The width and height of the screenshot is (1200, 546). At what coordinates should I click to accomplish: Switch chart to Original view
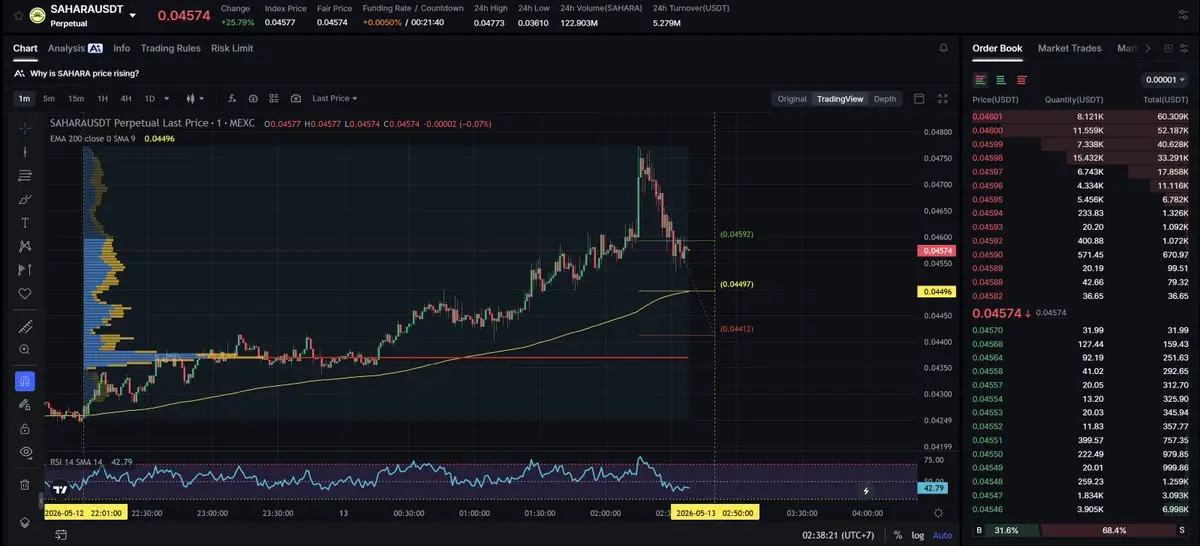tap(792, 99)
